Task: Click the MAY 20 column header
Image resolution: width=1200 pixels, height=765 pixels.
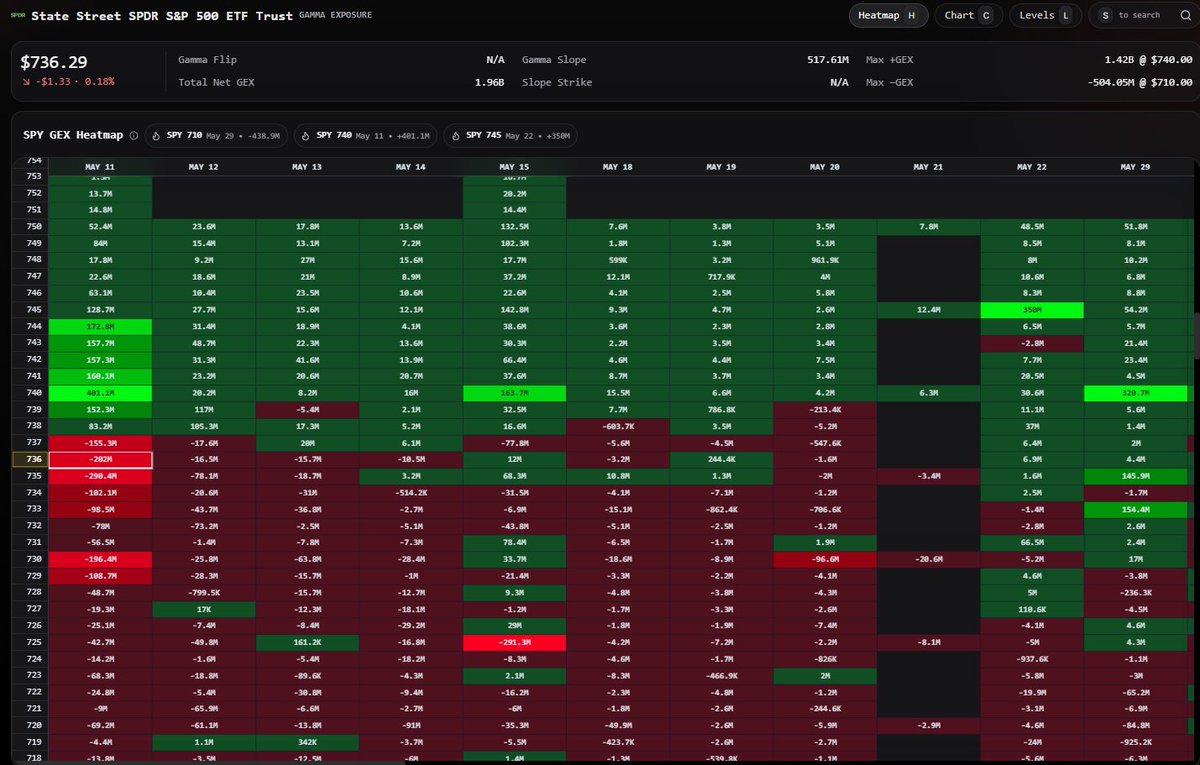Action: (x=825, y=167)
